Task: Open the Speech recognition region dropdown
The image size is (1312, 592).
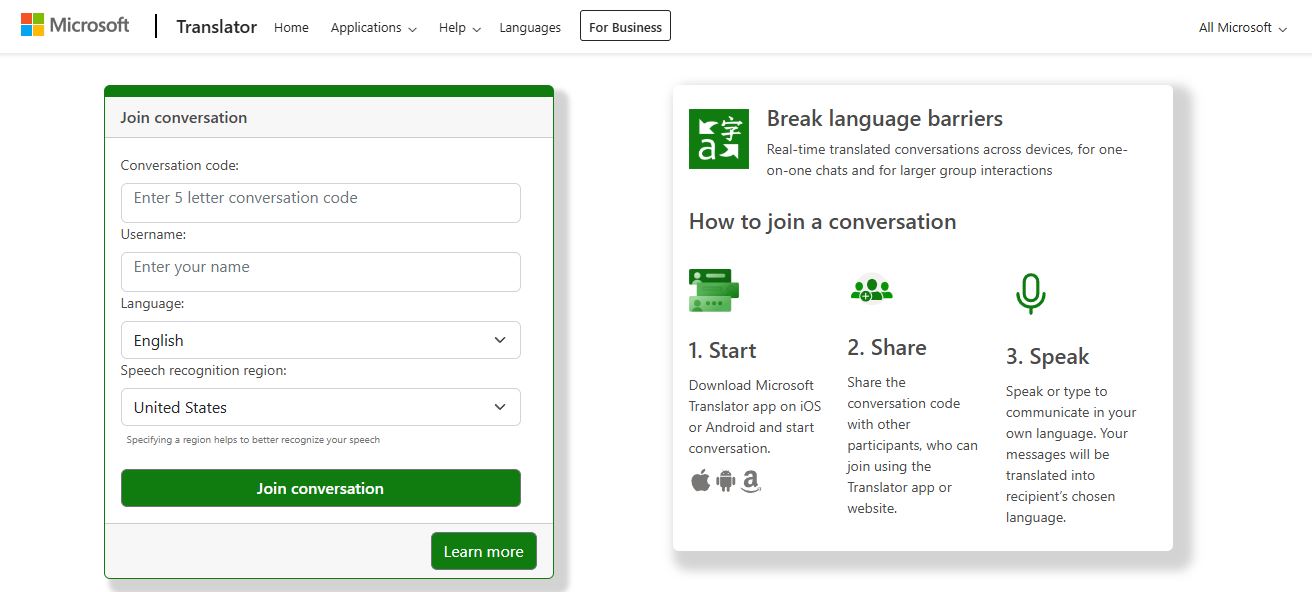Action: coord(320,407)
